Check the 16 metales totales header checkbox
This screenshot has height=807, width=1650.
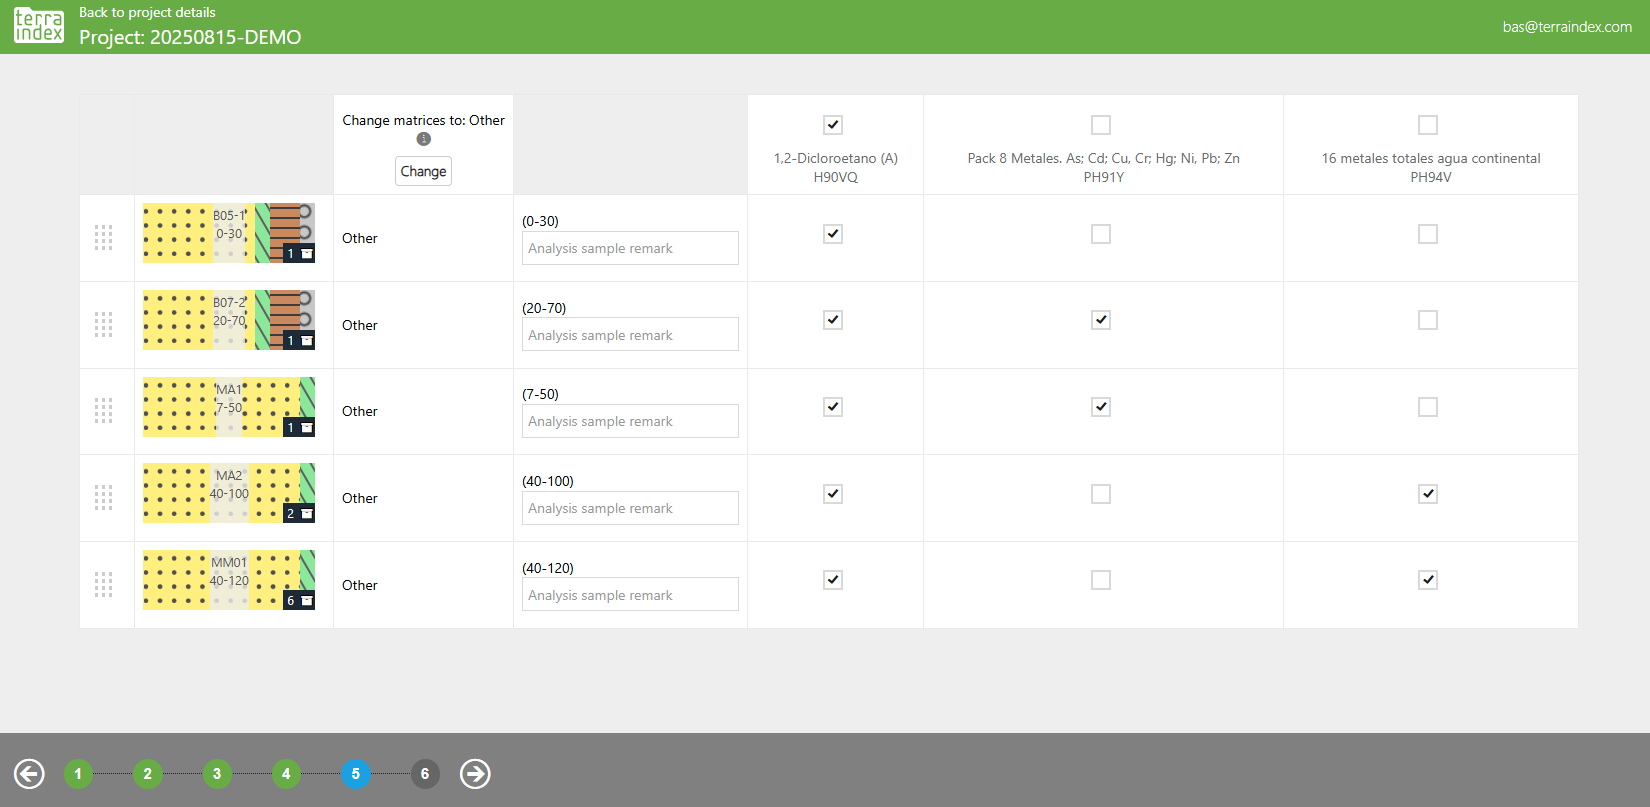click(1428, 125)
